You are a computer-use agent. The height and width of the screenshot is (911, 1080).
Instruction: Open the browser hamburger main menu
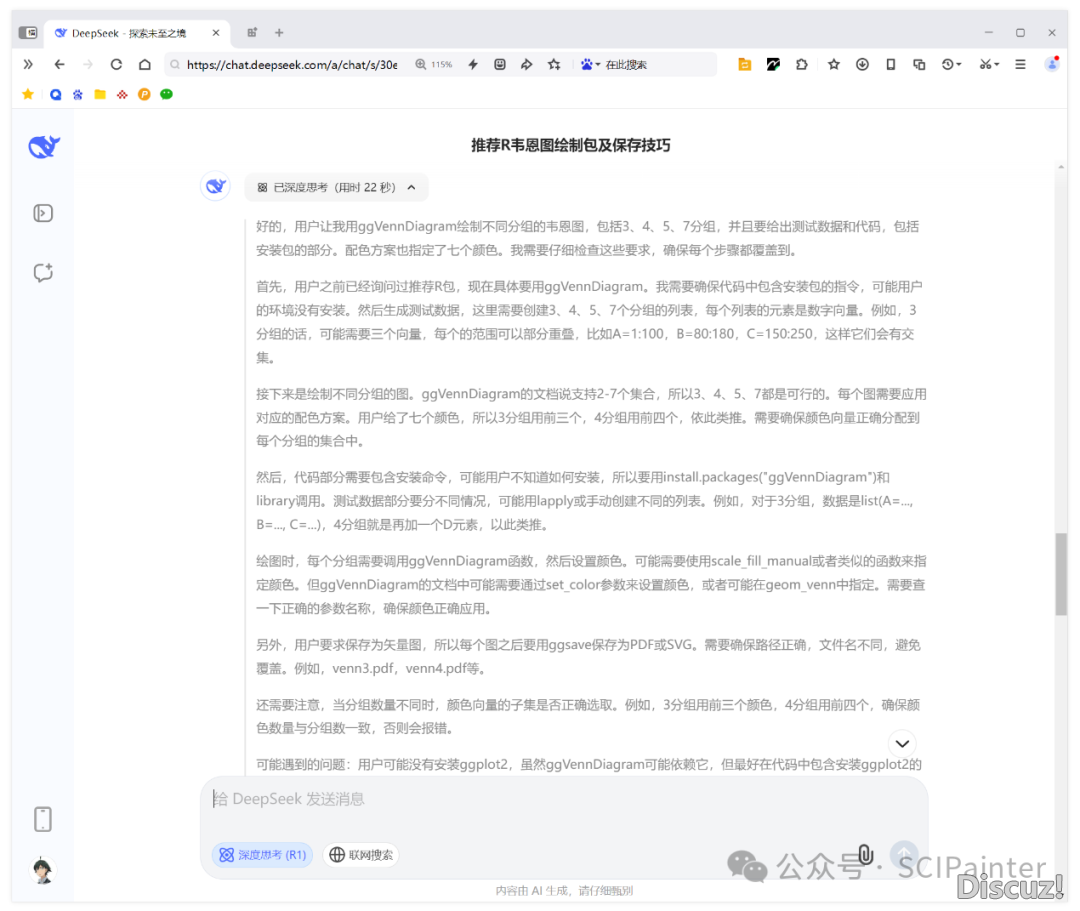pos(1020,65)
